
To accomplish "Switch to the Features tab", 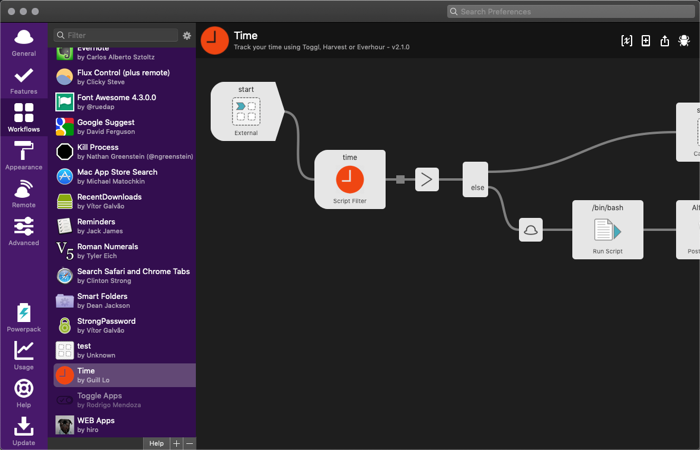I will coord(24,80).
